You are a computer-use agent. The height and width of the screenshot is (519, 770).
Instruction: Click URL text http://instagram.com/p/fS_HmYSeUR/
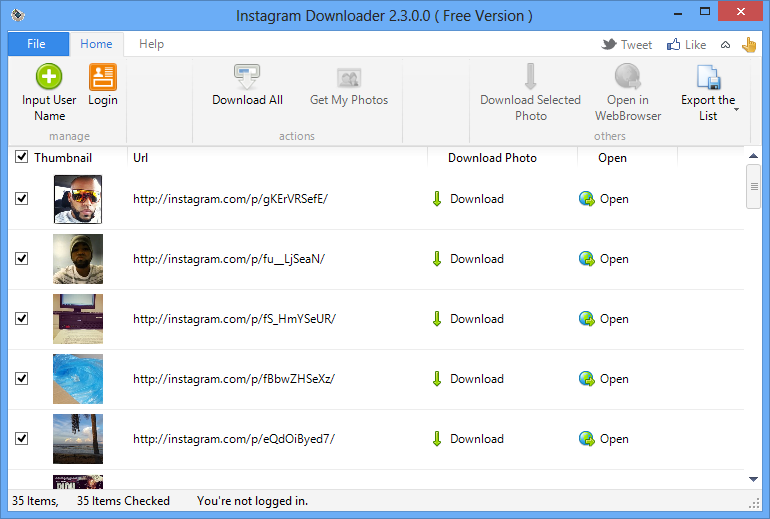(x=234, y=319)
